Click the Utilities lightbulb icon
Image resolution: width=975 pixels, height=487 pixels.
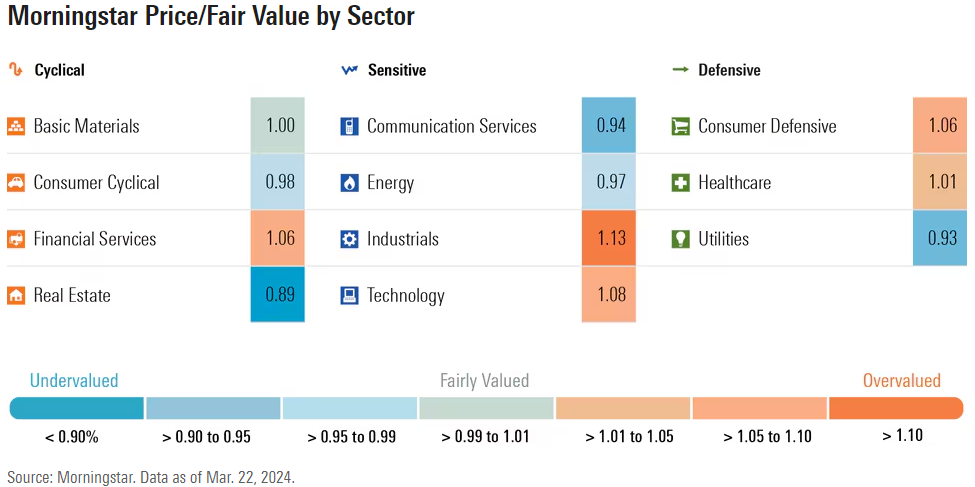(x=680, y=239)
